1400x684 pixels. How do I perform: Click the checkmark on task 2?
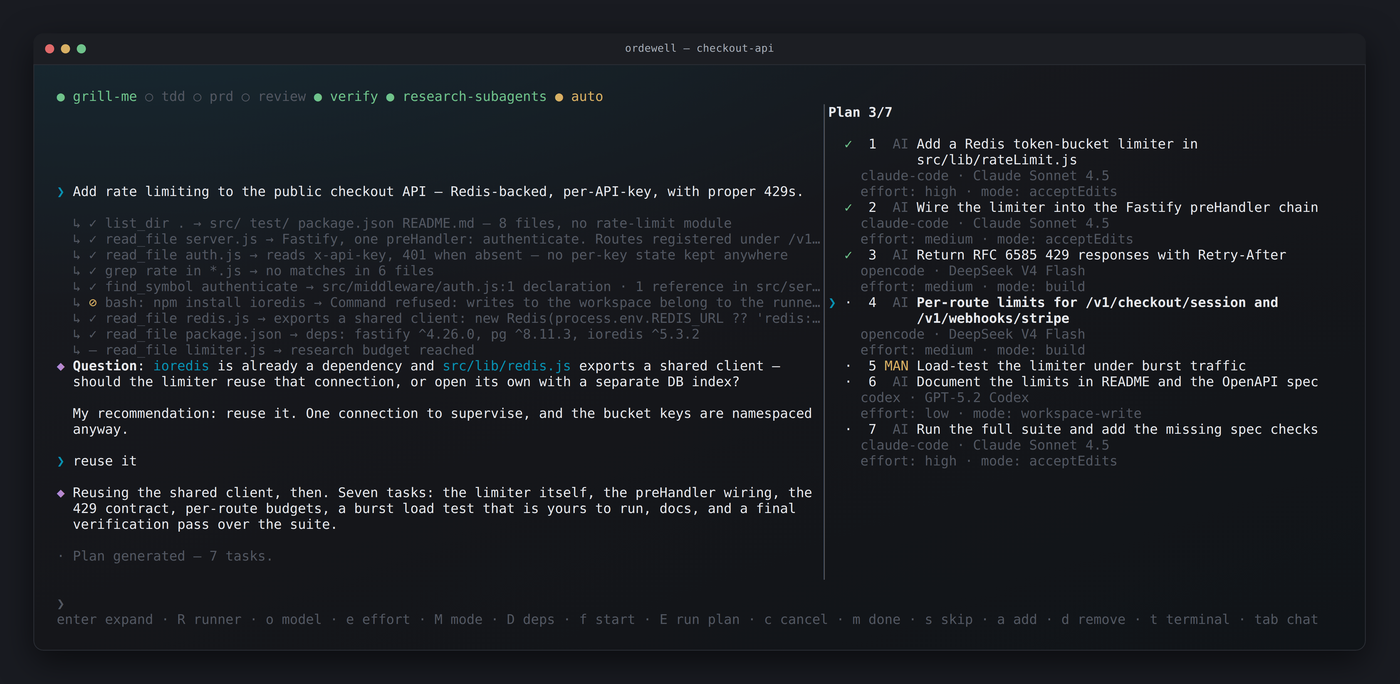(848, 208)
